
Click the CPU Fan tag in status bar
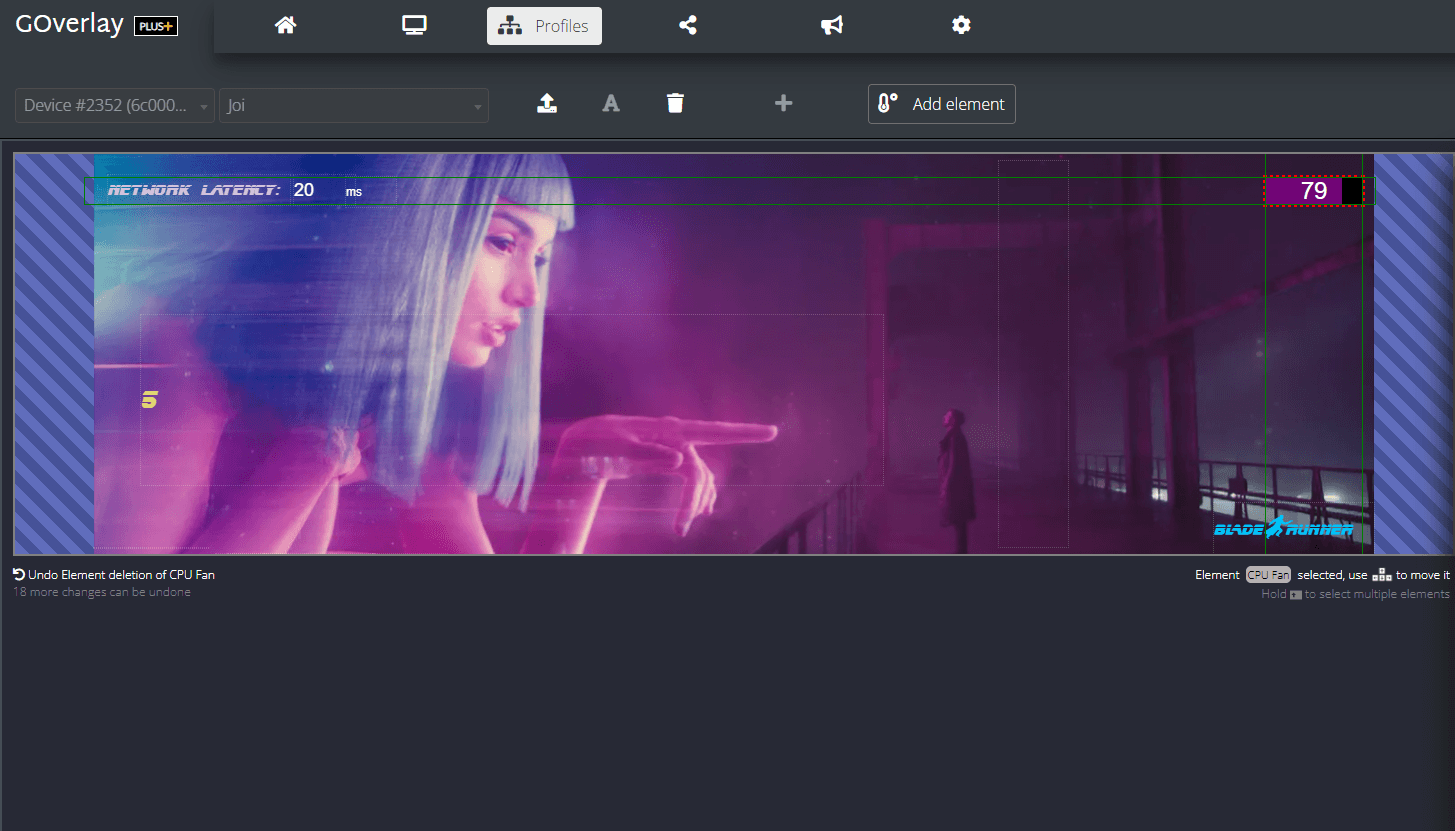click(x=1268, y=575)
